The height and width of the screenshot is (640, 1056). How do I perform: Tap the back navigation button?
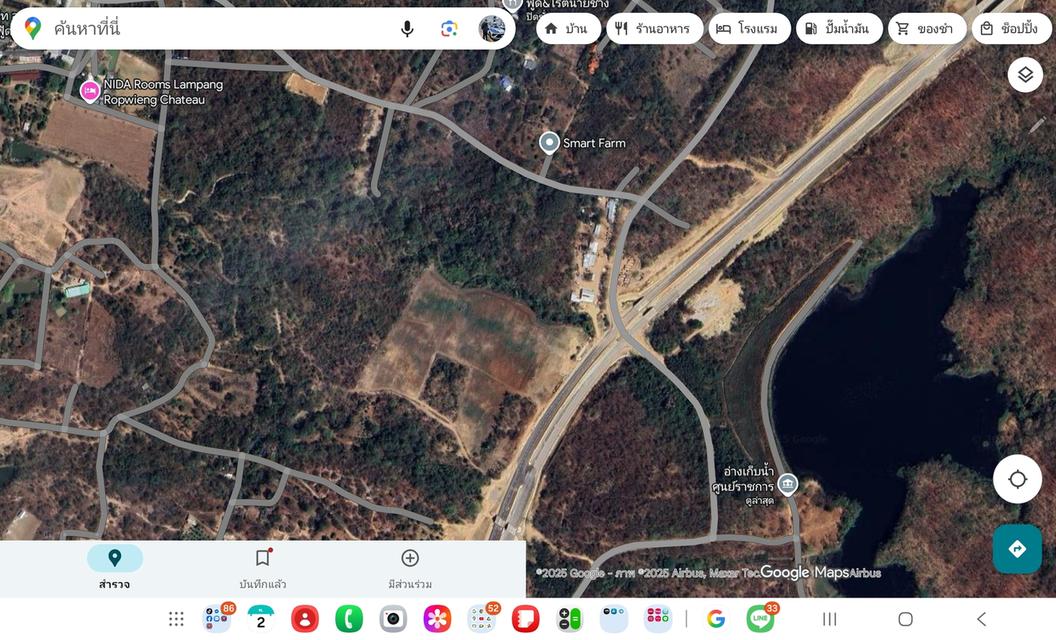pyautogui.click(x=981, y=618)
